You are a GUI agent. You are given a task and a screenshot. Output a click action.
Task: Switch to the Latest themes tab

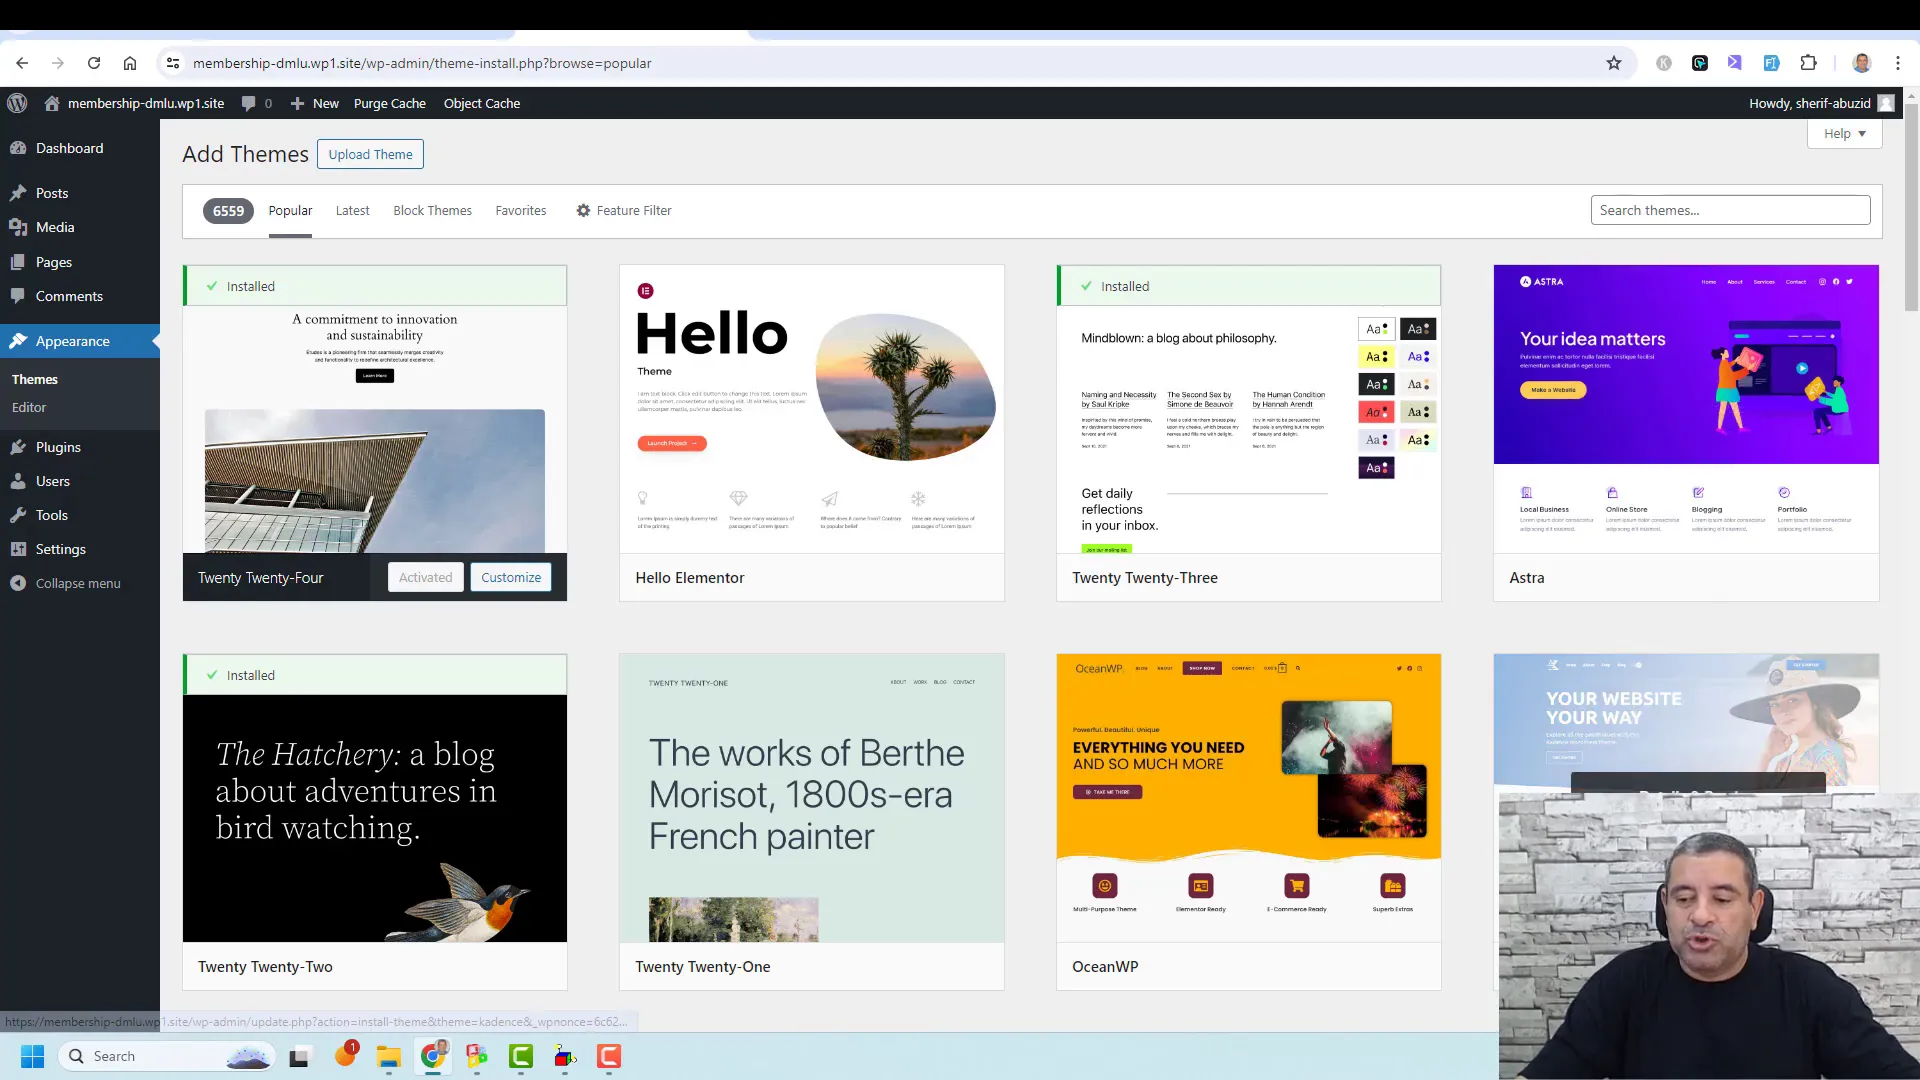click(x=352, y=210)
